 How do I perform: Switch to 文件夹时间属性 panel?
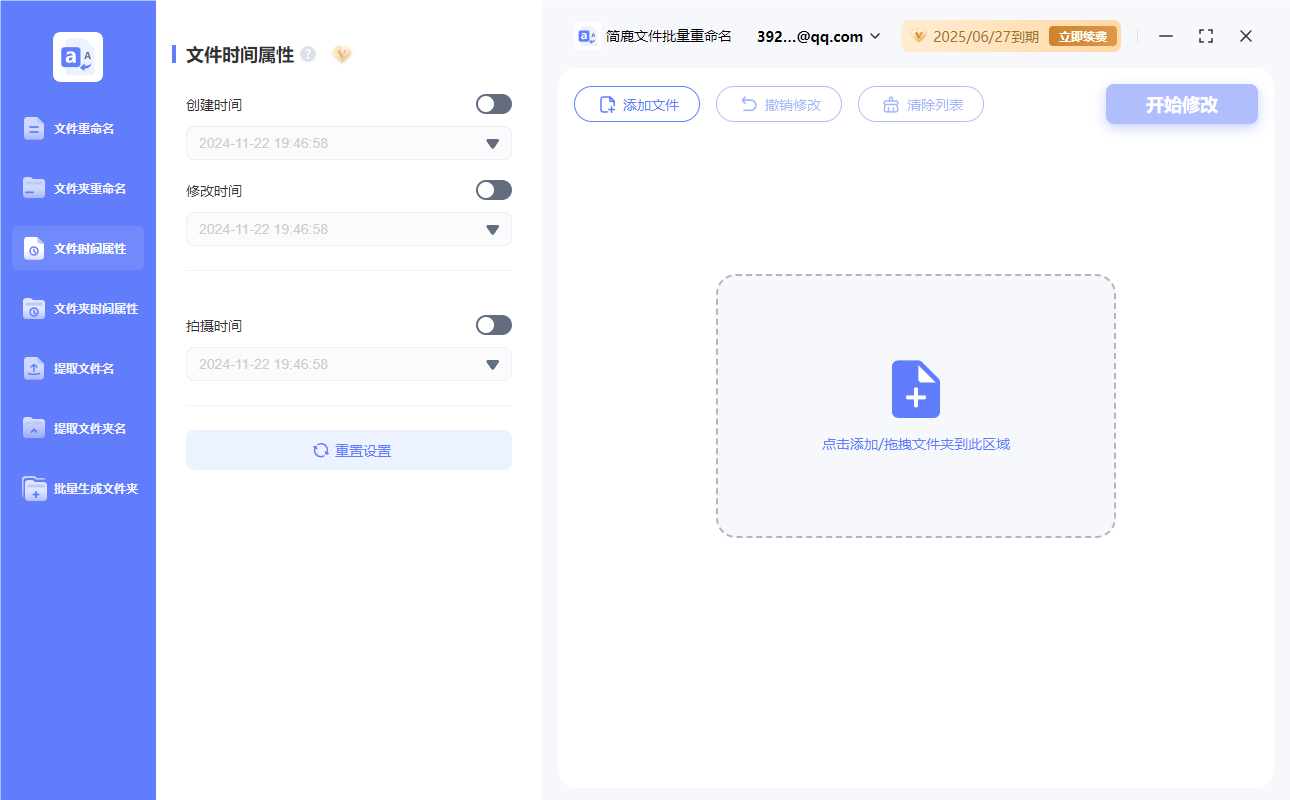point(77,308)
